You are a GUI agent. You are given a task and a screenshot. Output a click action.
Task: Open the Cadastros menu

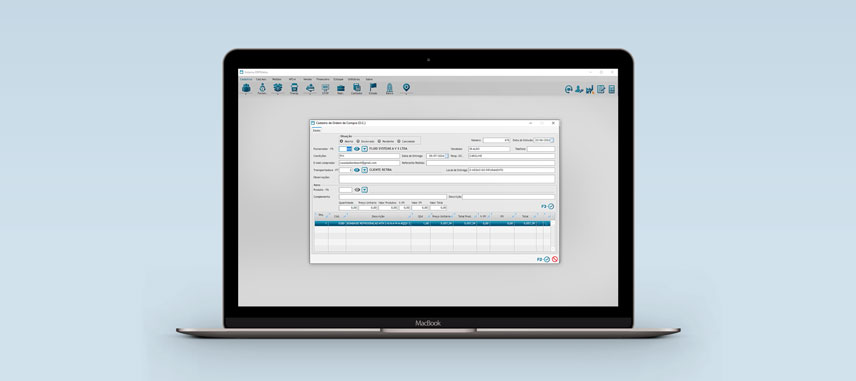coord(246,79)
